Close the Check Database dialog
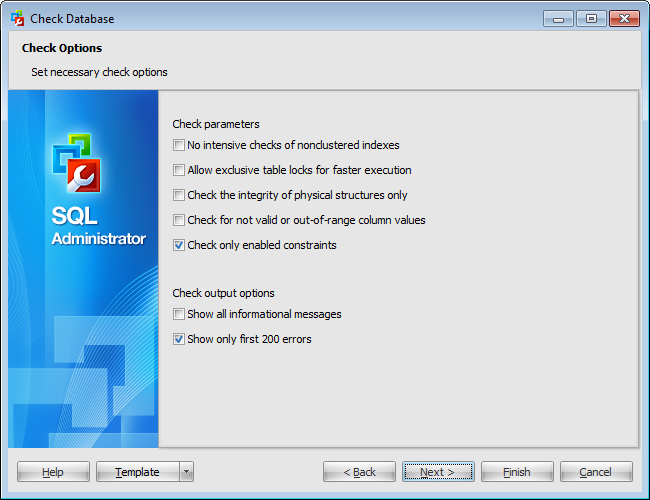 click(x=623, y=18)
